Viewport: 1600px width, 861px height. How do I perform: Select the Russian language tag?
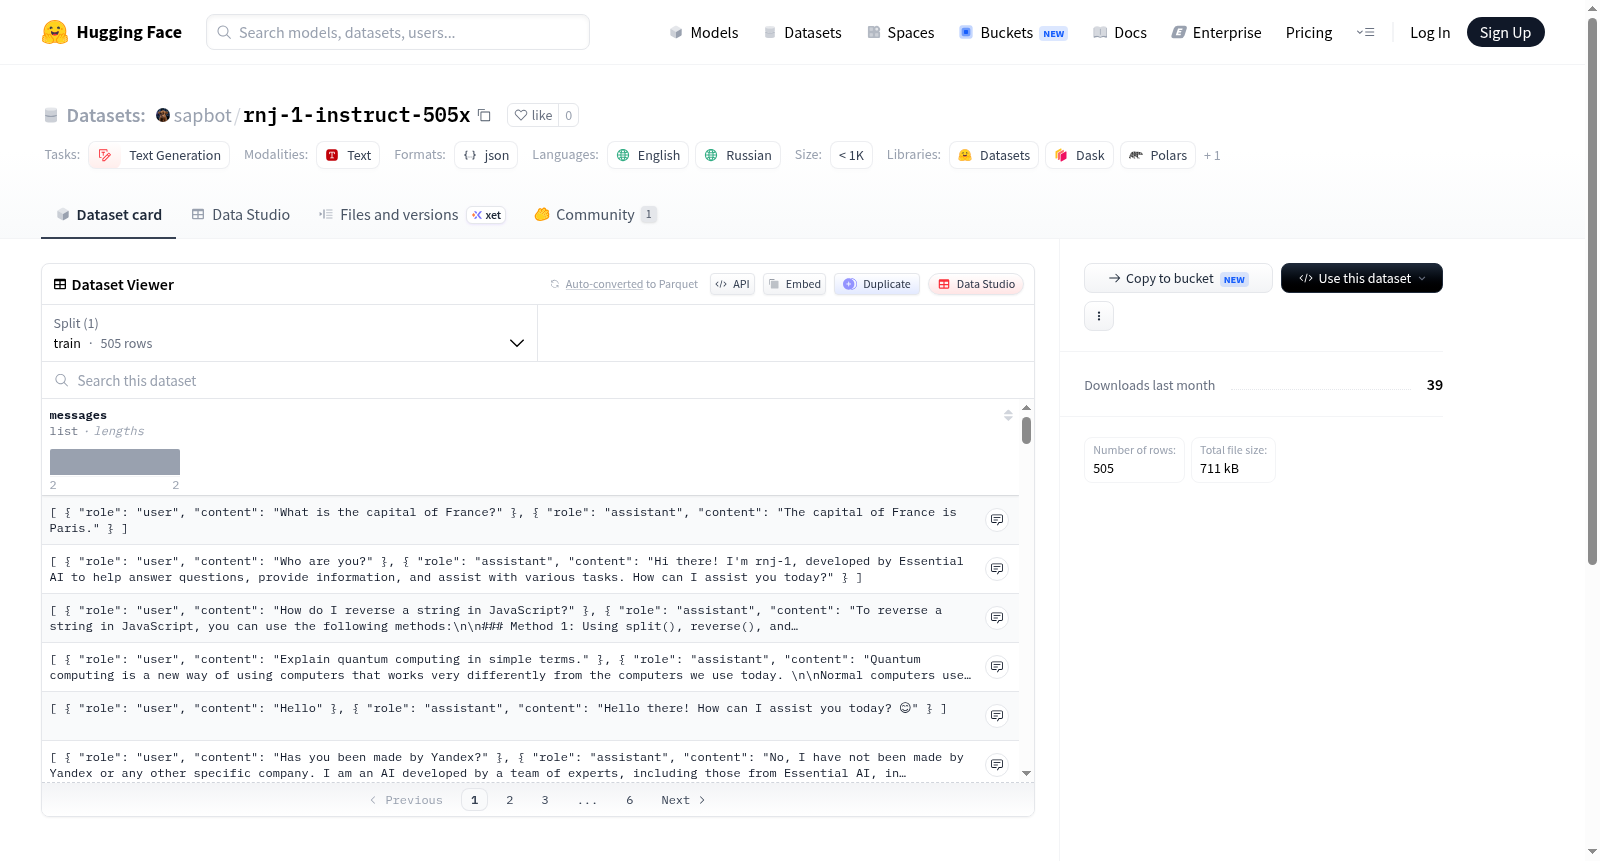click(738, 155)
